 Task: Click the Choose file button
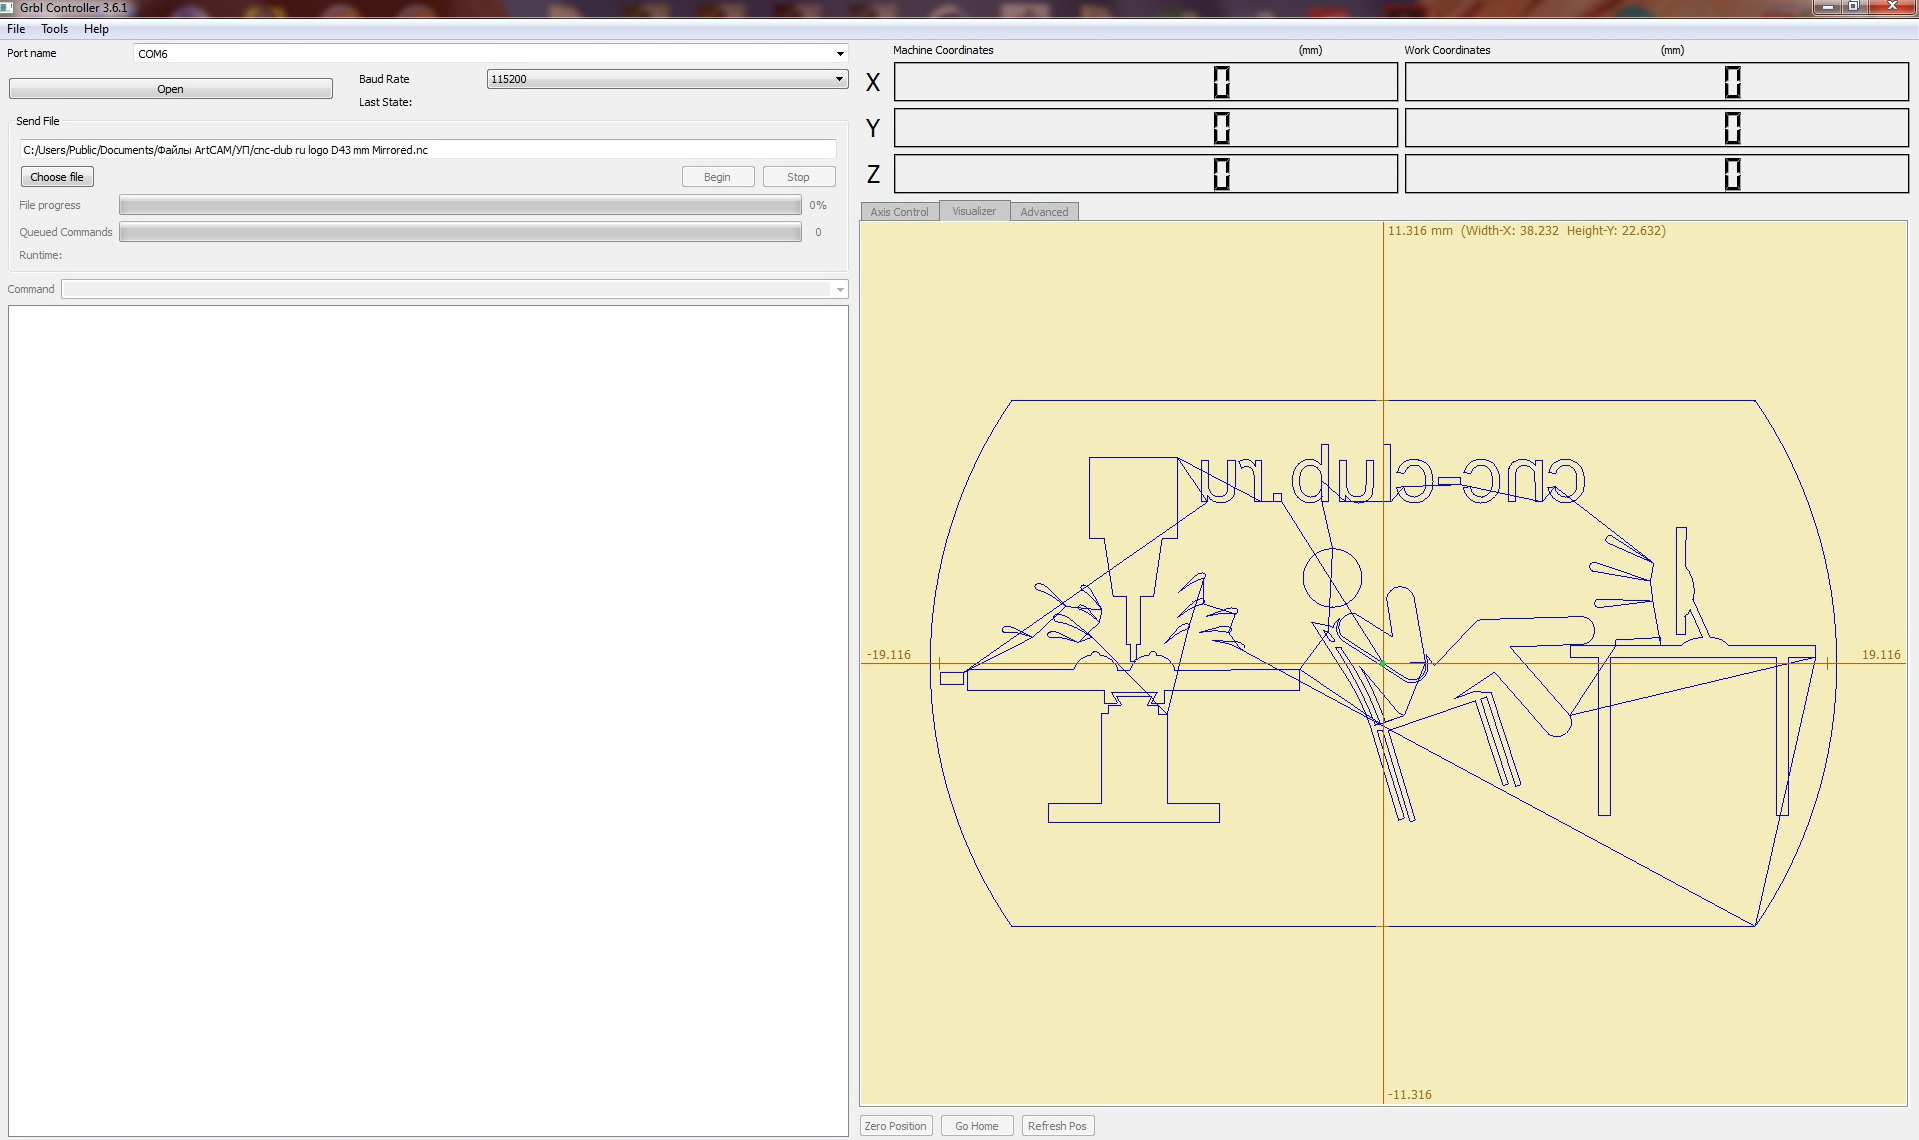pos(57,177)
